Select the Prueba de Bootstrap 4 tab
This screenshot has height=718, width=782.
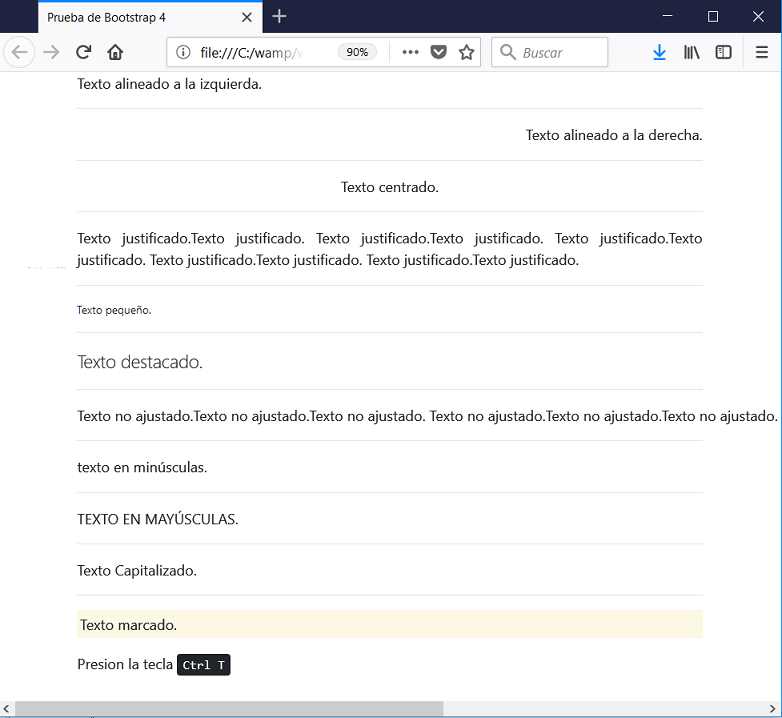tap(150, 17)
